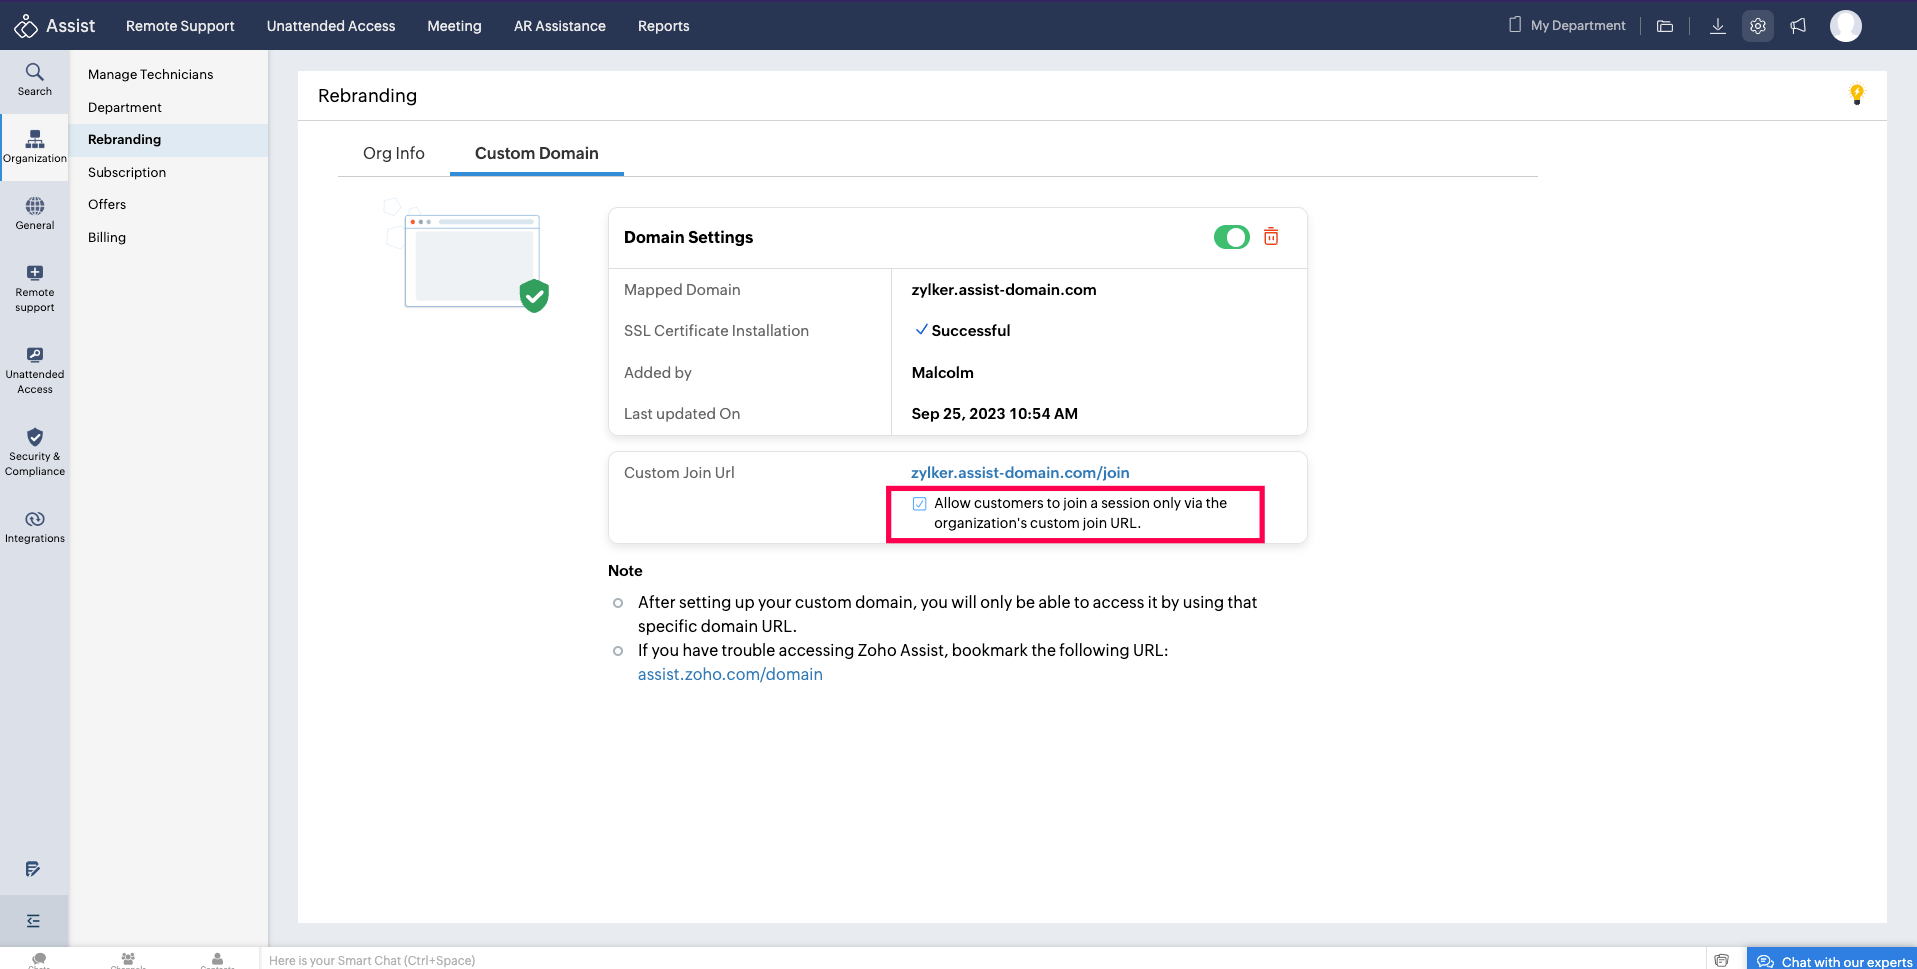The width and height of the screenshot is (1917, 969).
Task: Click the downloads icon in the top bar
Action: click(x=1717, y=25)
